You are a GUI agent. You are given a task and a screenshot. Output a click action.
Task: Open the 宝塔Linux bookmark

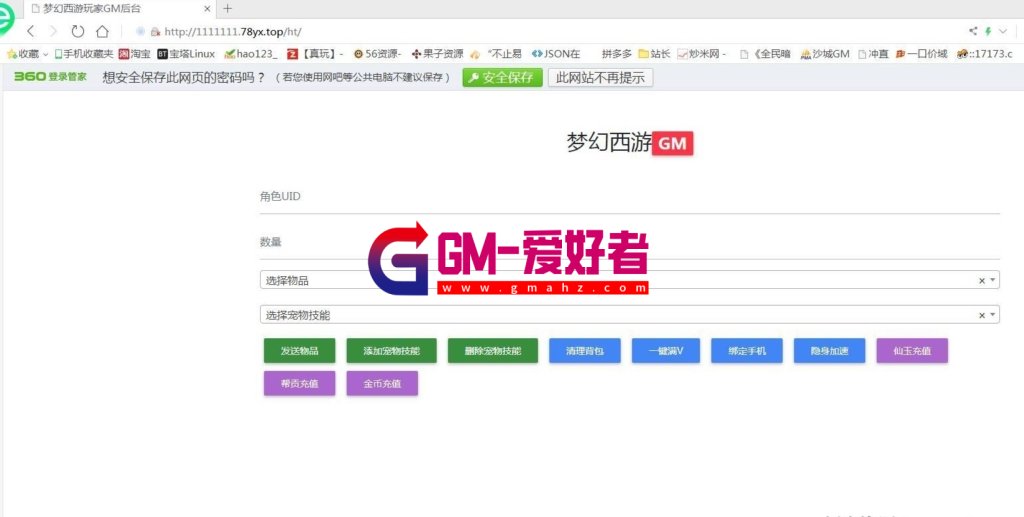[186, 54]
